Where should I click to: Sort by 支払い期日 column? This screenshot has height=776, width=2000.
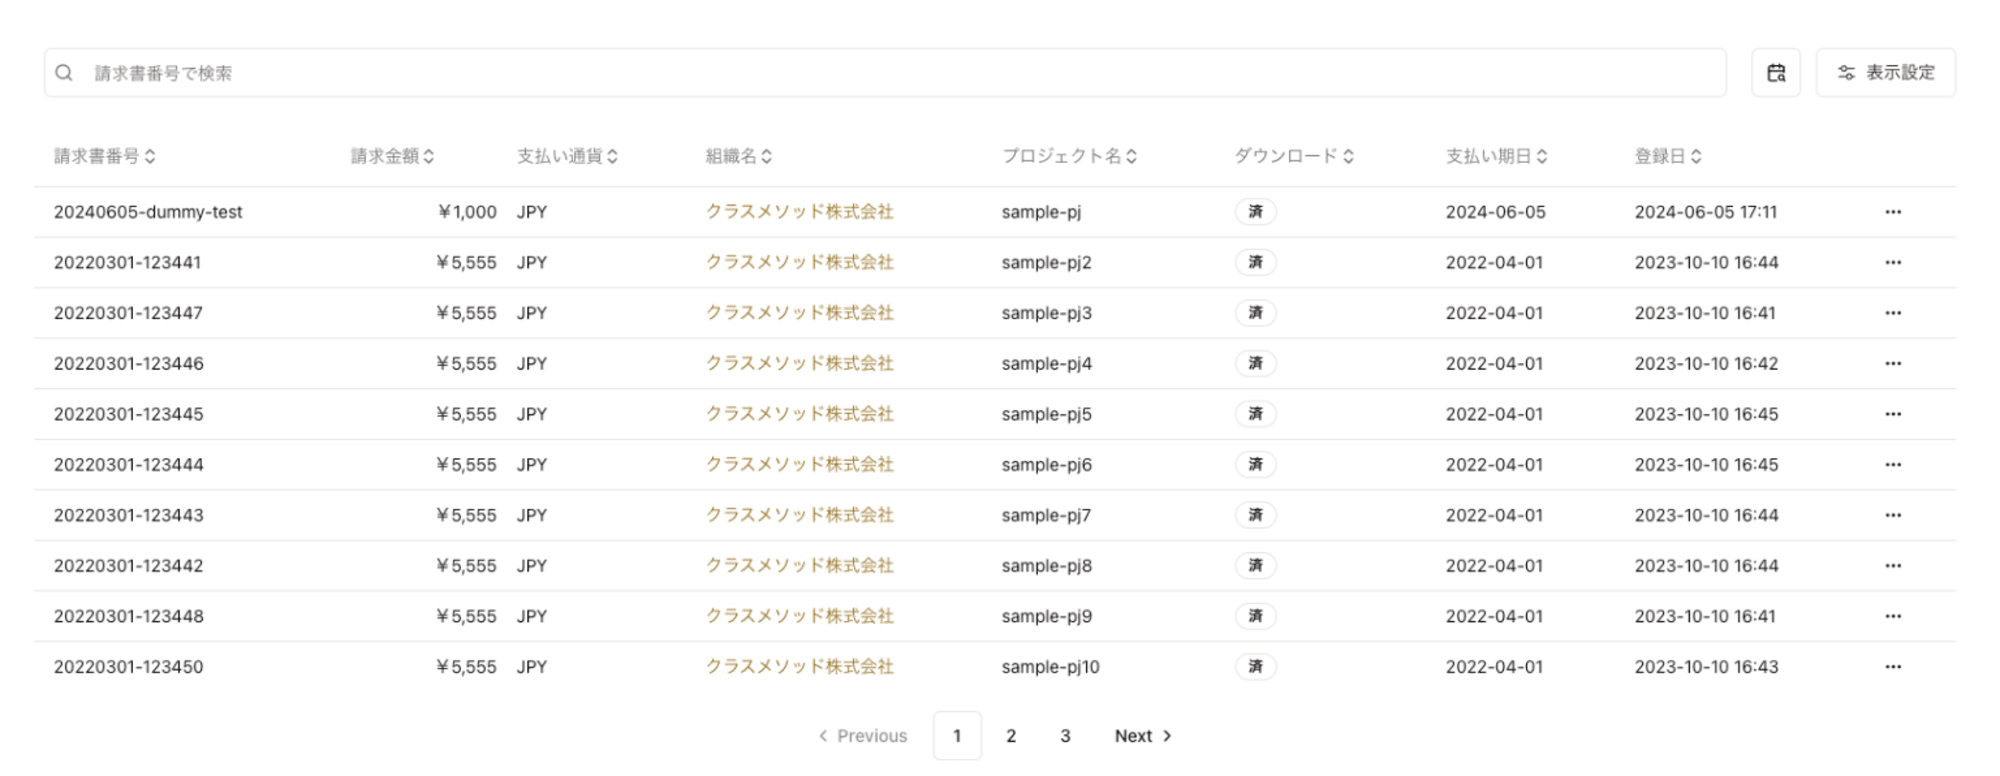pyautogui.click(x=1496, y=156)
